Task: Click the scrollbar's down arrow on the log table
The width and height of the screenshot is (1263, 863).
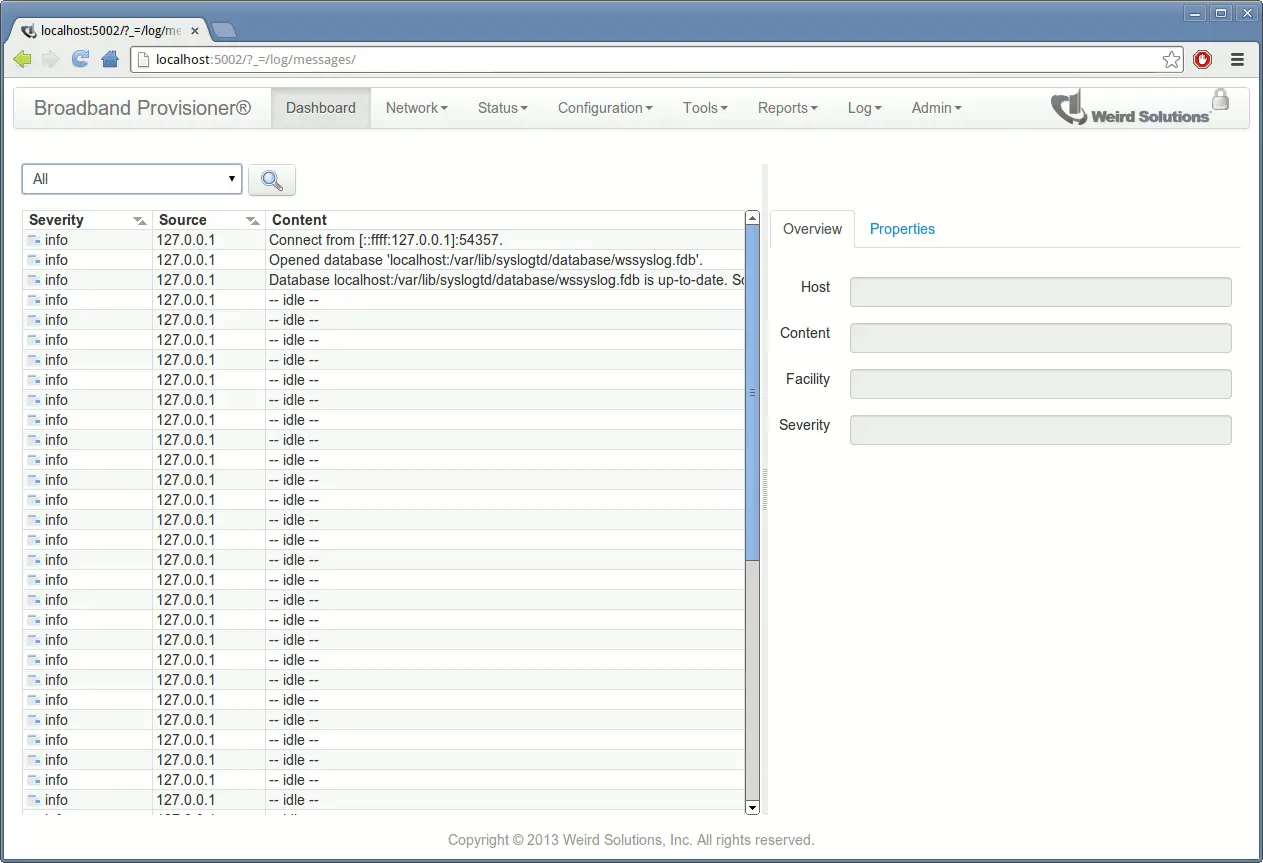Action: click(752, 807)
